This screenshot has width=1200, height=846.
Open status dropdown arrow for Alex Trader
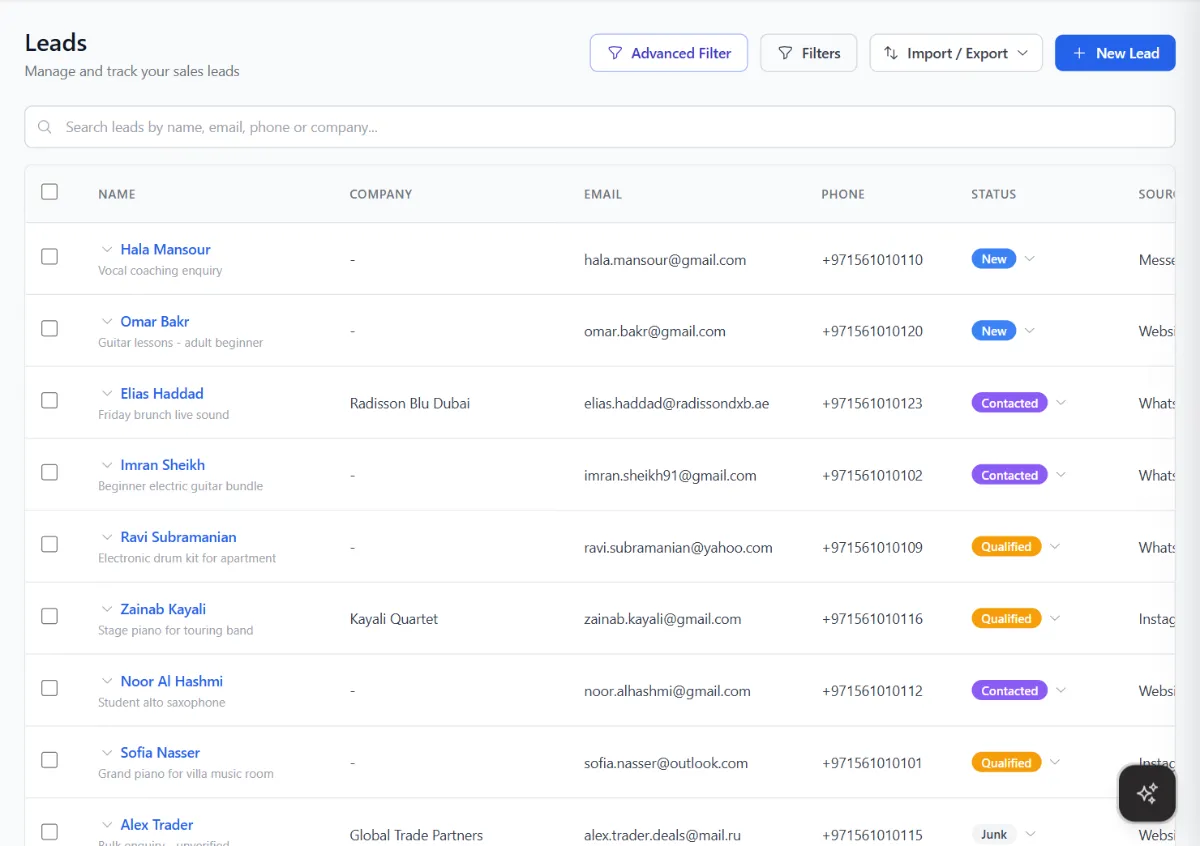(x=1031, y=834)
